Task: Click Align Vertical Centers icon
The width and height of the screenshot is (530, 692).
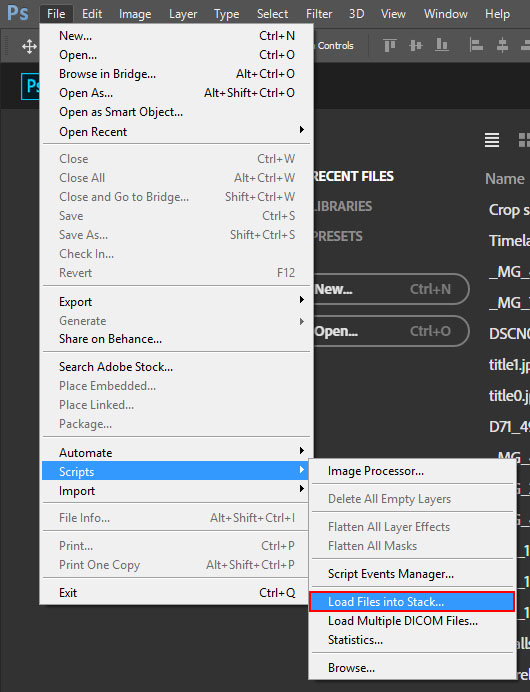Action: tap(416, 45)
